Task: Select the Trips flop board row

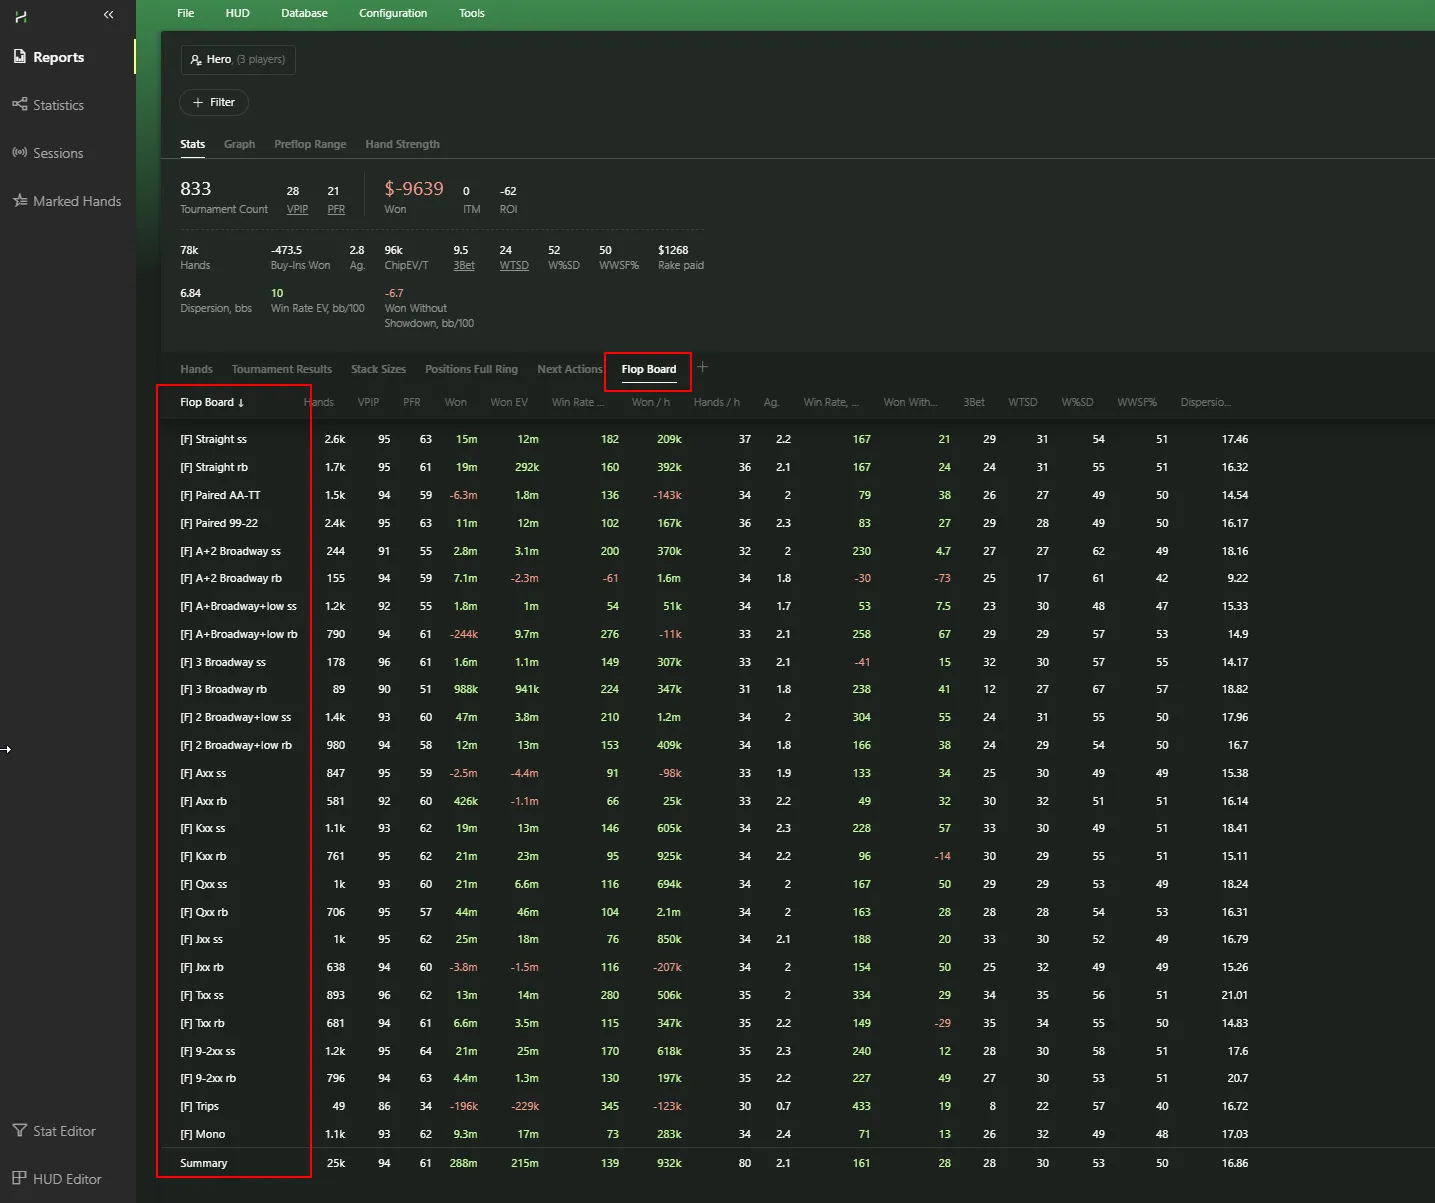Action: [207, 1106]
